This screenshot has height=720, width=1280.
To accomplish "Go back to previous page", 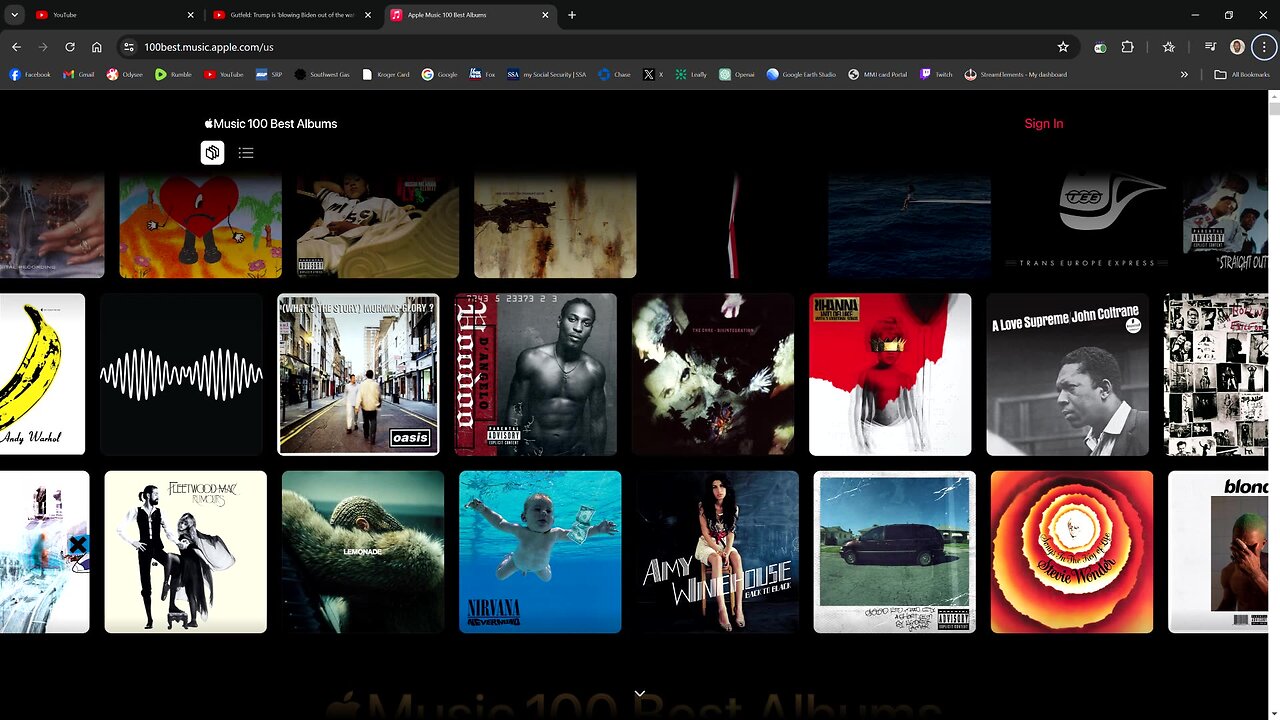I will point(16,47).
